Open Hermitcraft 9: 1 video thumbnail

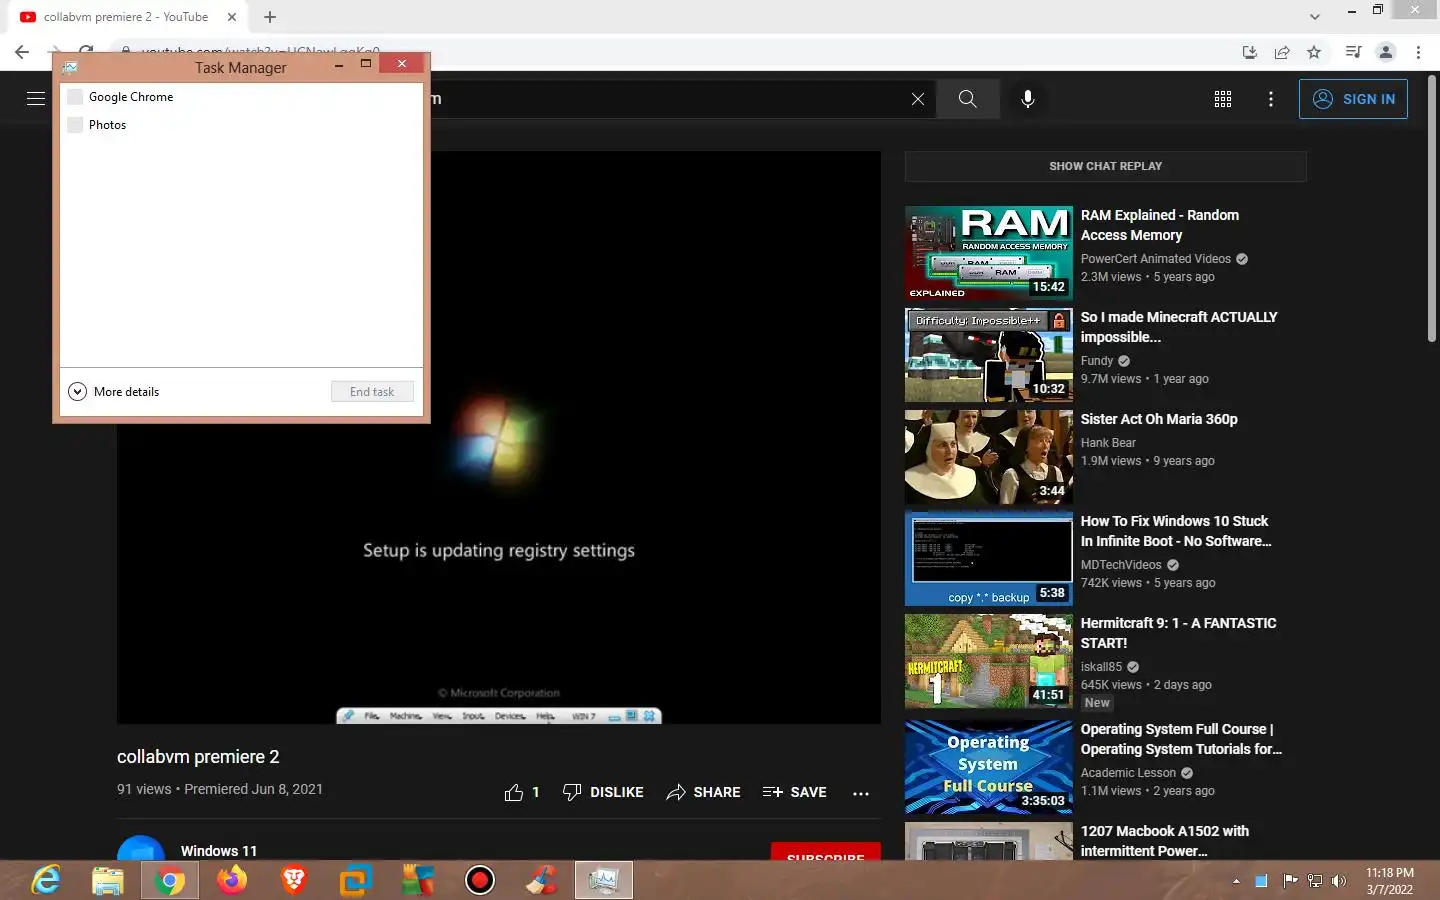pyautogui.click(x=989, y=661)
